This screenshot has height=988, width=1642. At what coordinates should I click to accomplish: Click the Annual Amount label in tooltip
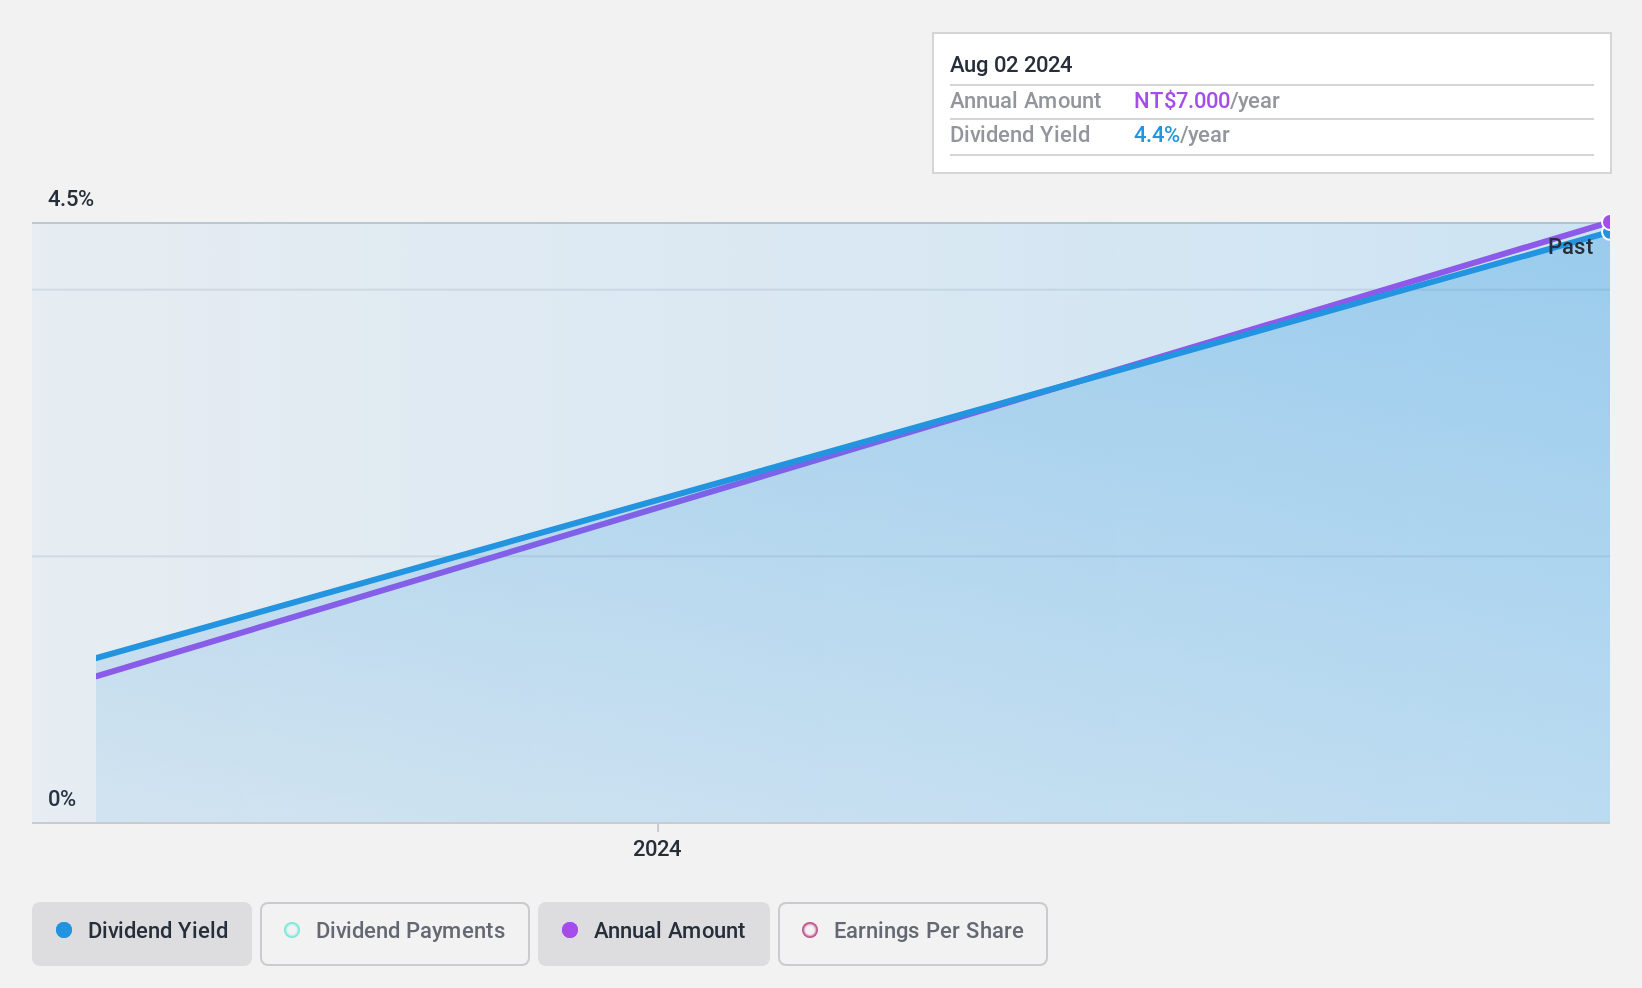coord(1025,100)
